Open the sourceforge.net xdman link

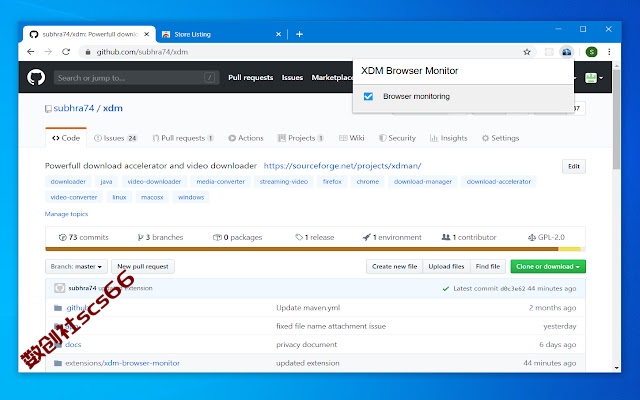pos(342,166)
